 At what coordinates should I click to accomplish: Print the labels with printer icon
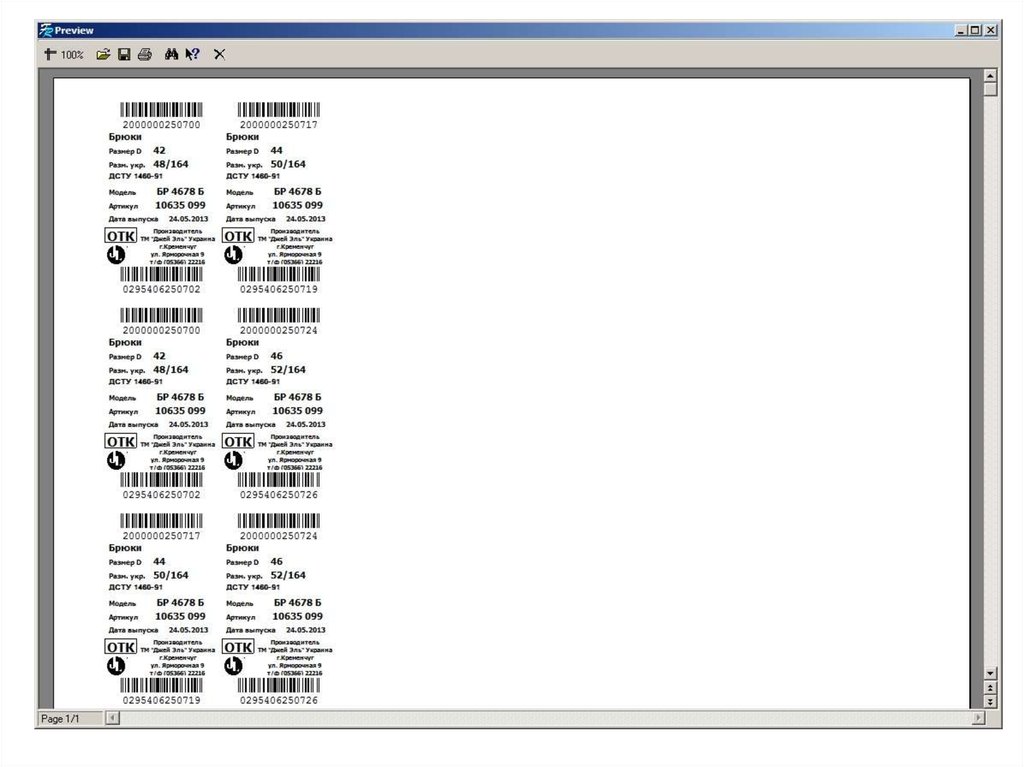coord(145,54)
